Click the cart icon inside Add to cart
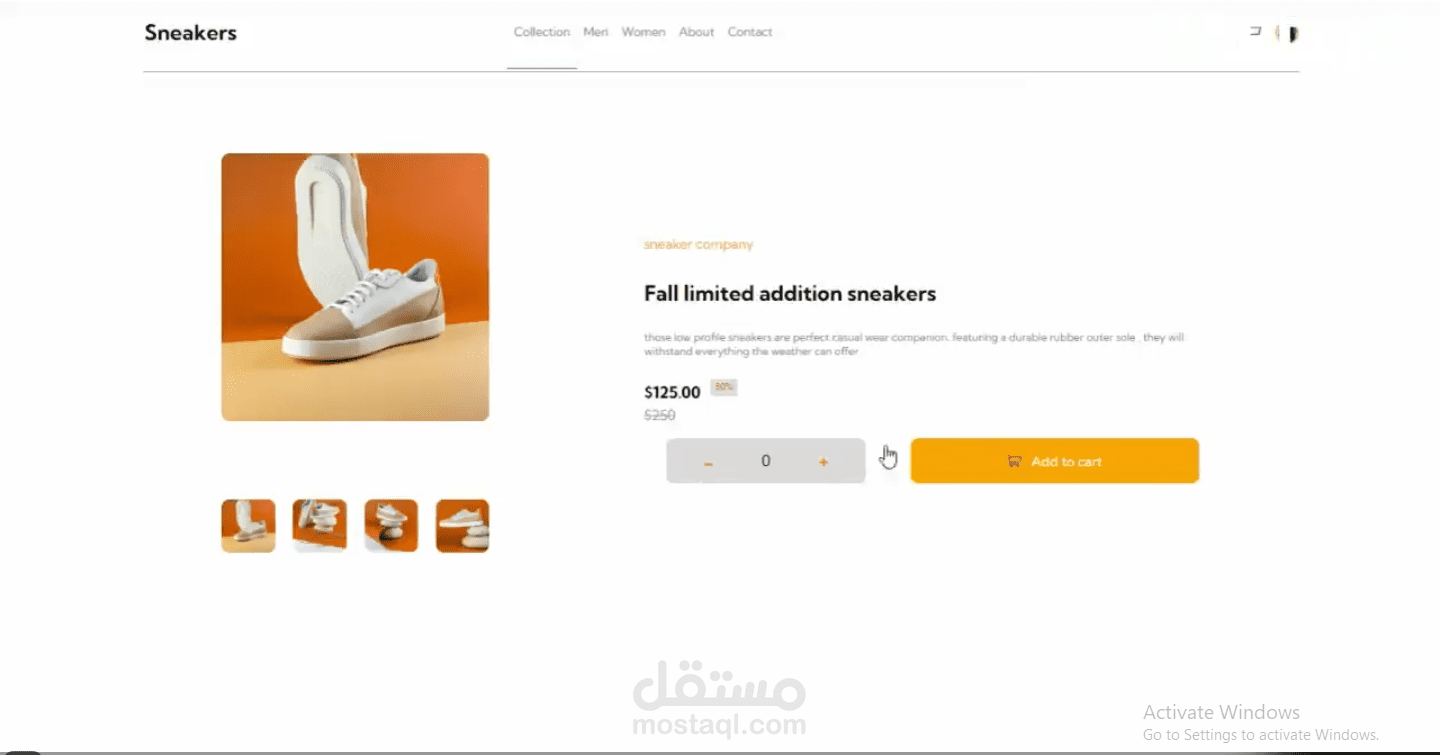 tap(1014, 461)
